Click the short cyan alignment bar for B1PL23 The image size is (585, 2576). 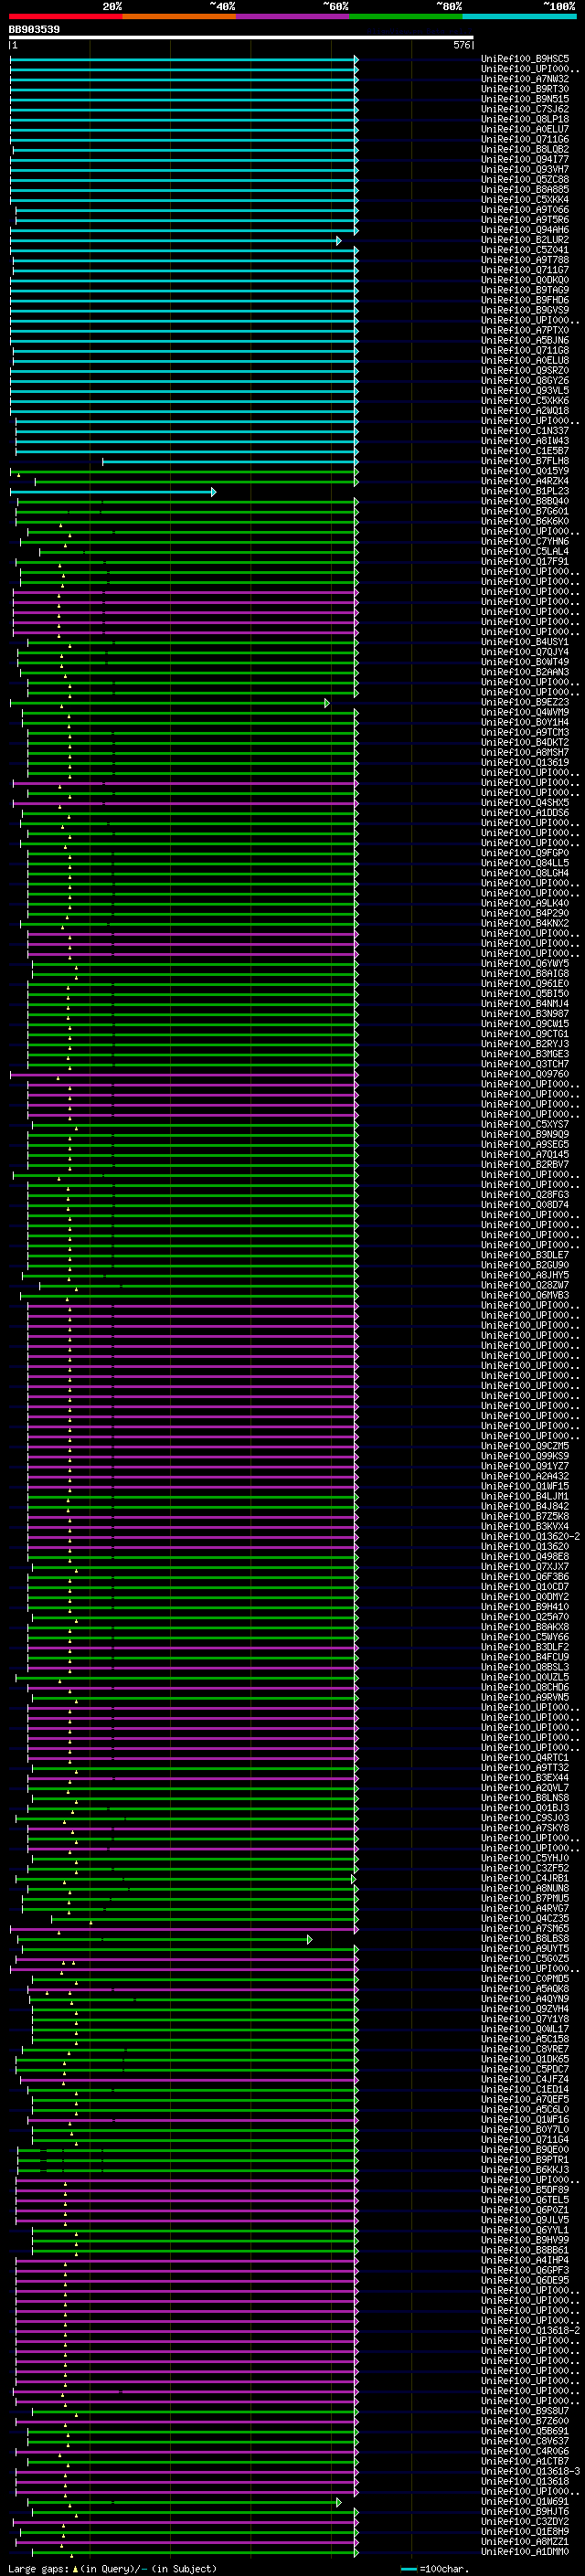[112, 492]
